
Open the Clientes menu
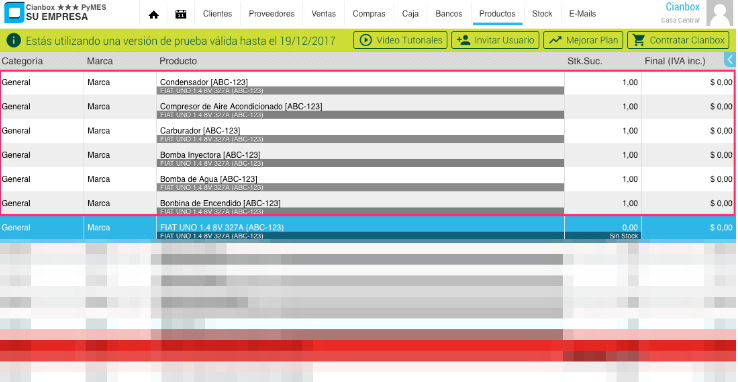217,14
